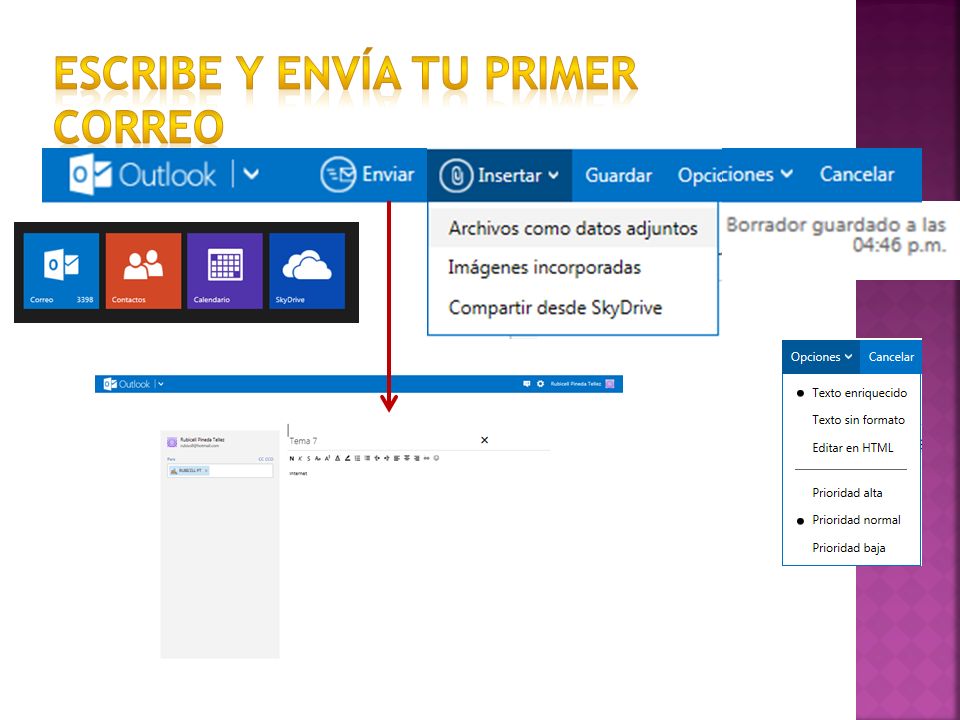Choose Imágenes incorporadas
The width and height of the screenshot is (960, 720).
(544, 268)
